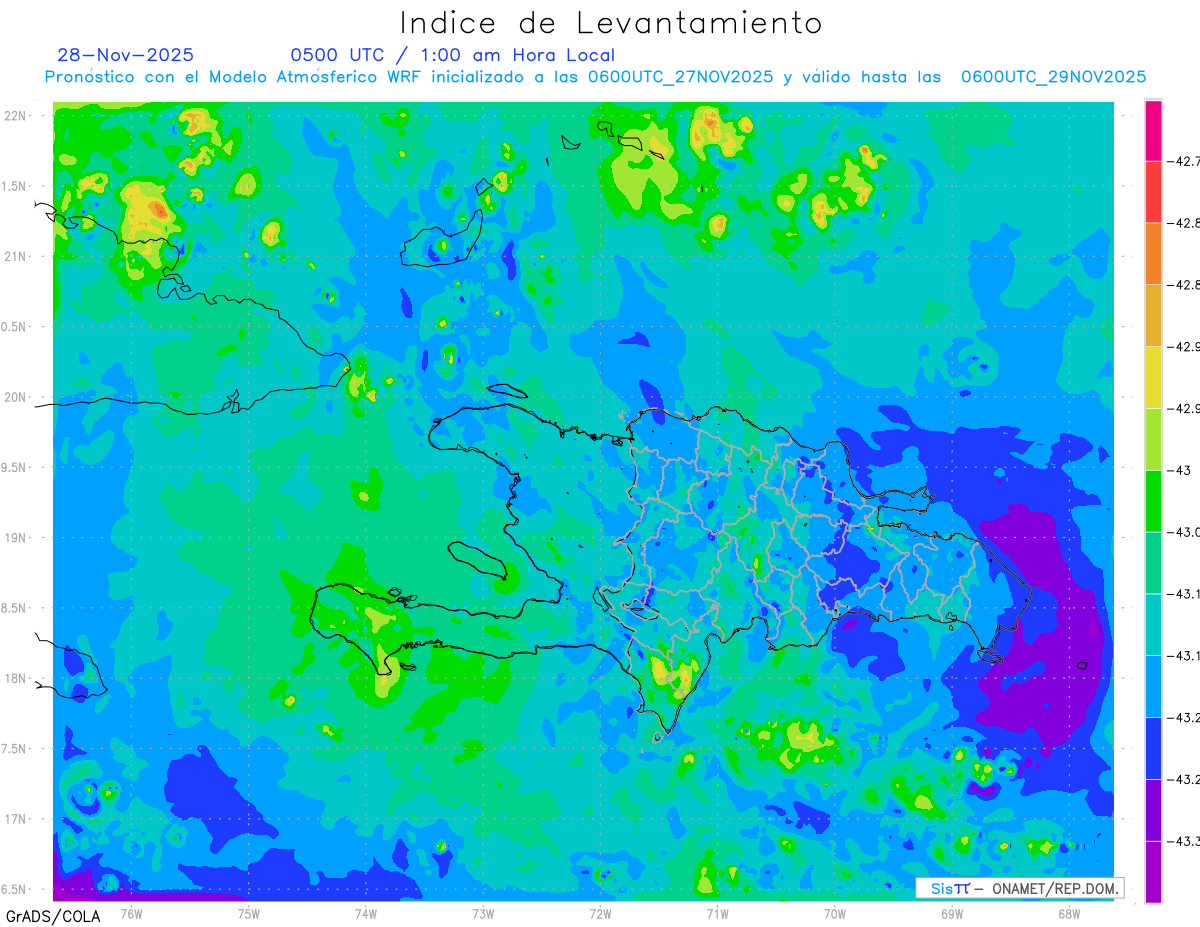
Task: Select the 69W longitude label
Action: [952, 913]
